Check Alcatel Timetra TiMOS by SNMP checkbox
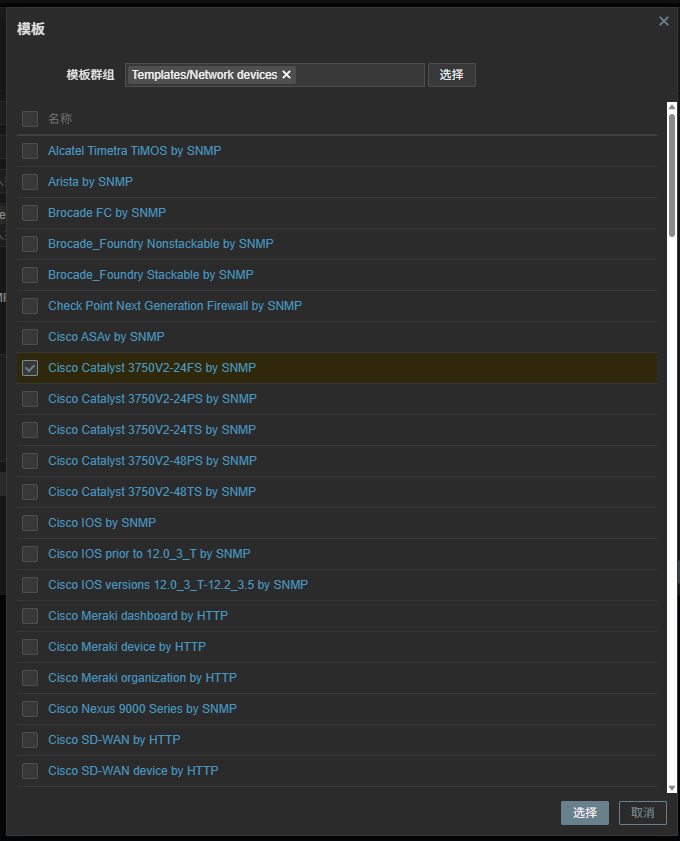Viewport: 680px width, 841px height. pos(30,151)
